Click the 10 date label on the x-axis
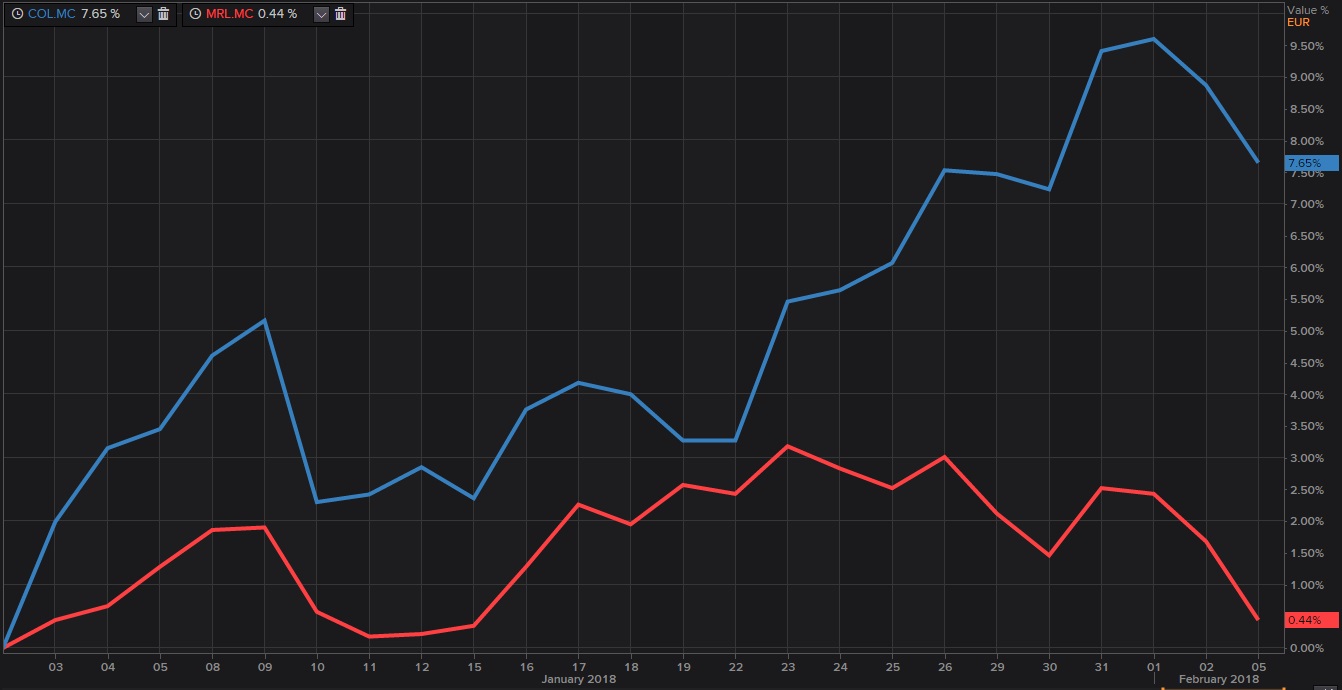Screen dimensions: 1342x690 click(317, 666)
